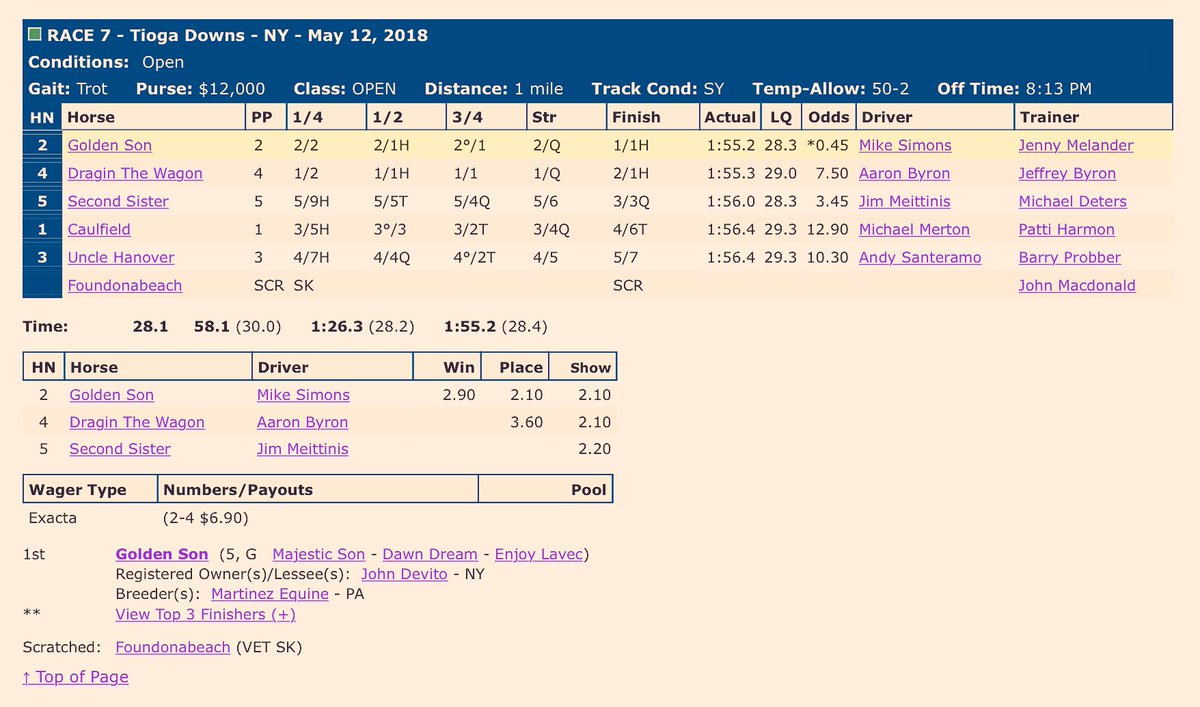Click the RACE 7 Tioga Downs title
Viewport: 1200px width, 707px height.
pos(238,35)
